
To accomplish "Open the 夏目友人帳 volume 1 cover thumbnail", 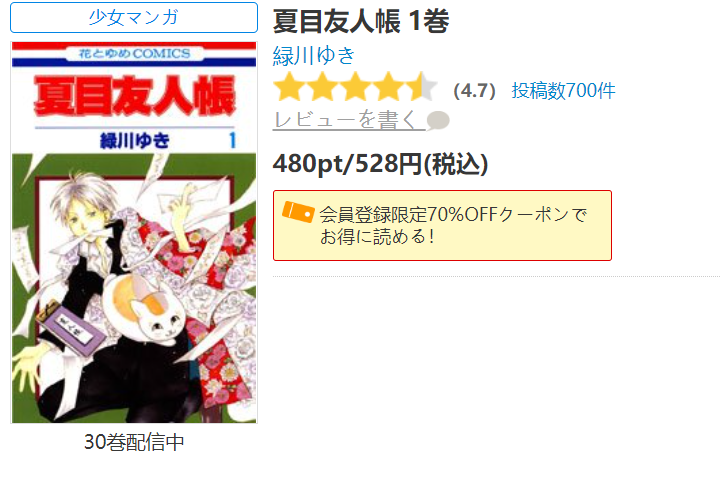I will coord(134,232).
